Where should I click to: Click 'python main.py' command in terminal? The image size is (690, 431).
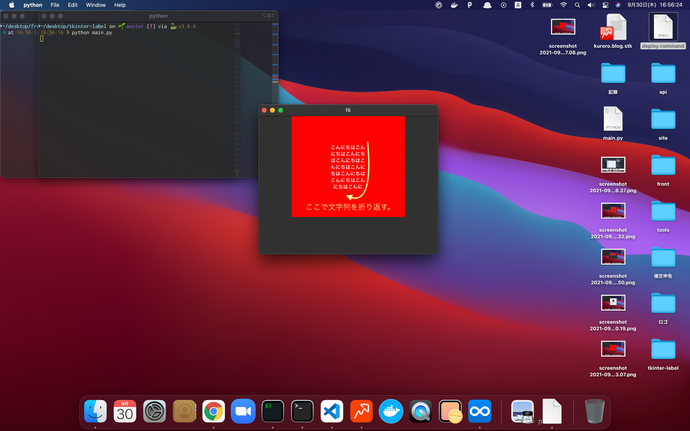click(92, 33)
